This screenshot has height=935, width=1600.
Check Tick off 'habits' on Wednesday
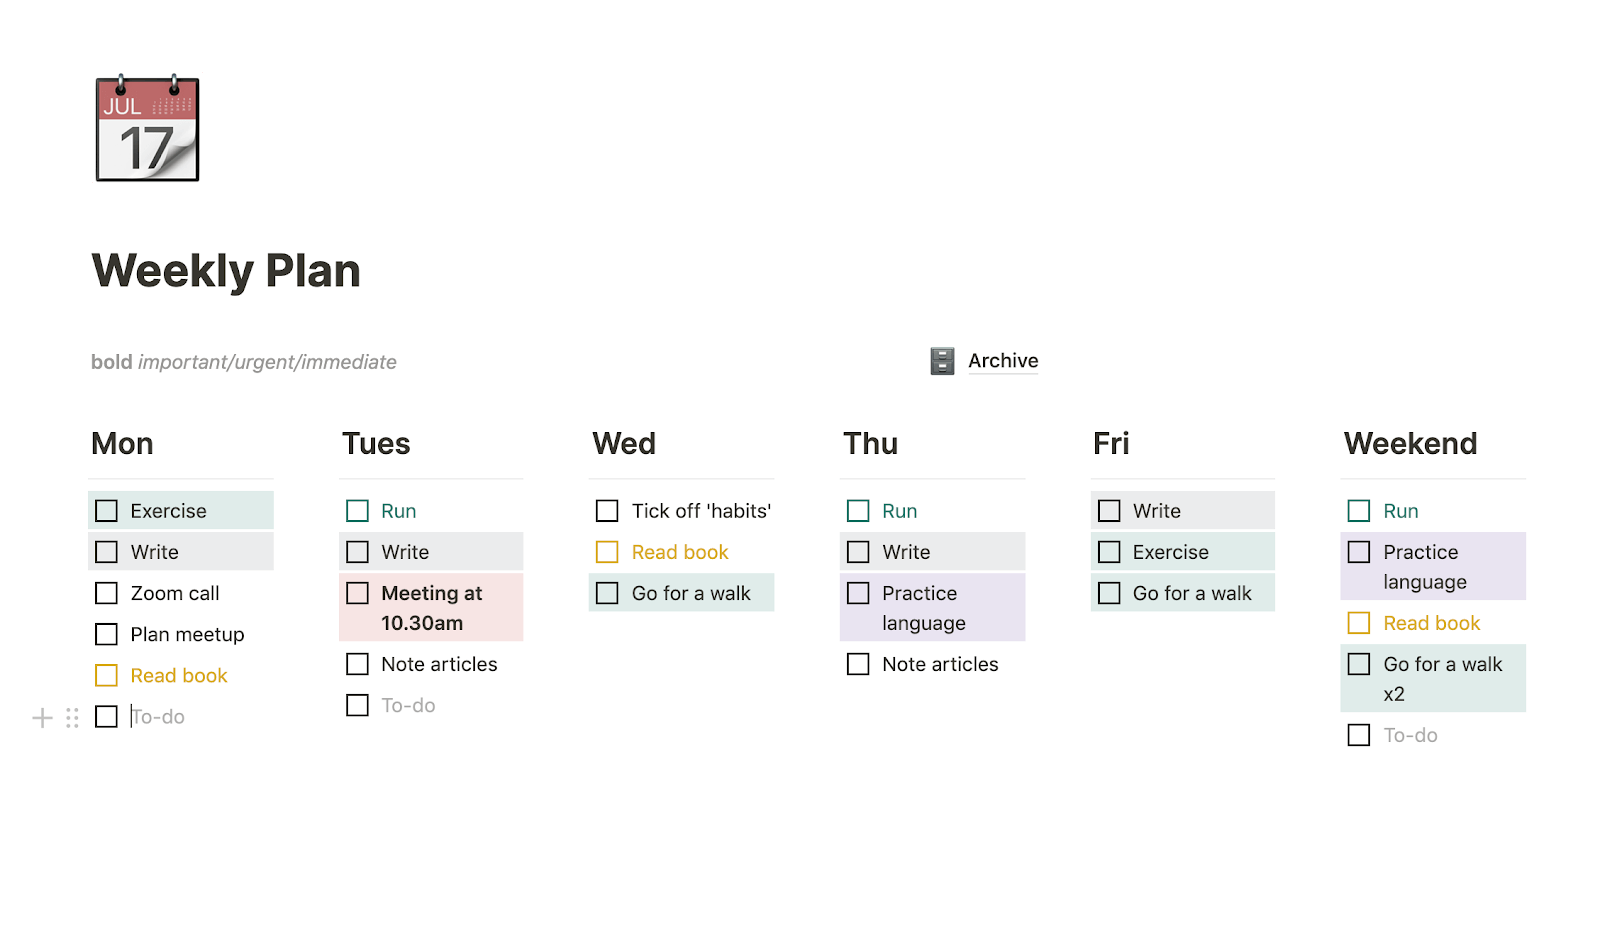607,511
